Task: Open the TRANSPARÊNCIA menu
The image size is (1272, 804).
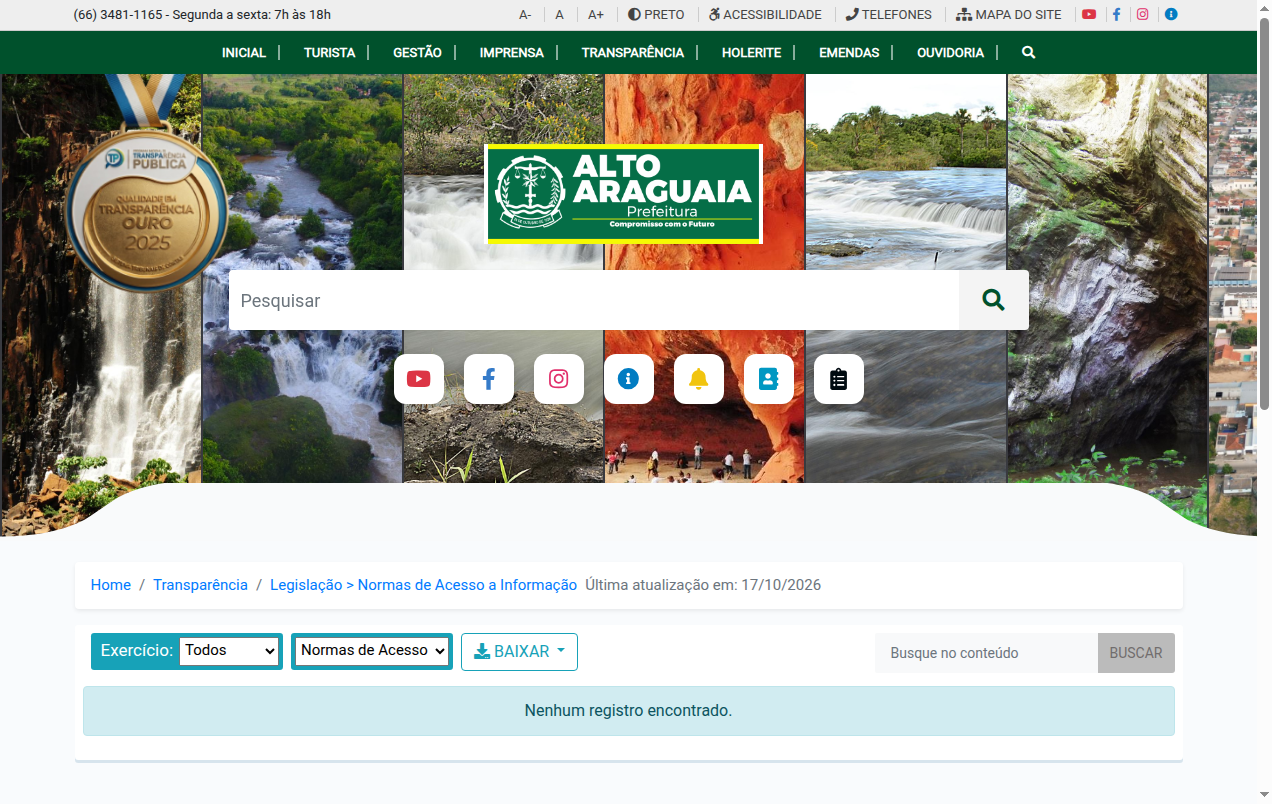Action: coord(633,52)
